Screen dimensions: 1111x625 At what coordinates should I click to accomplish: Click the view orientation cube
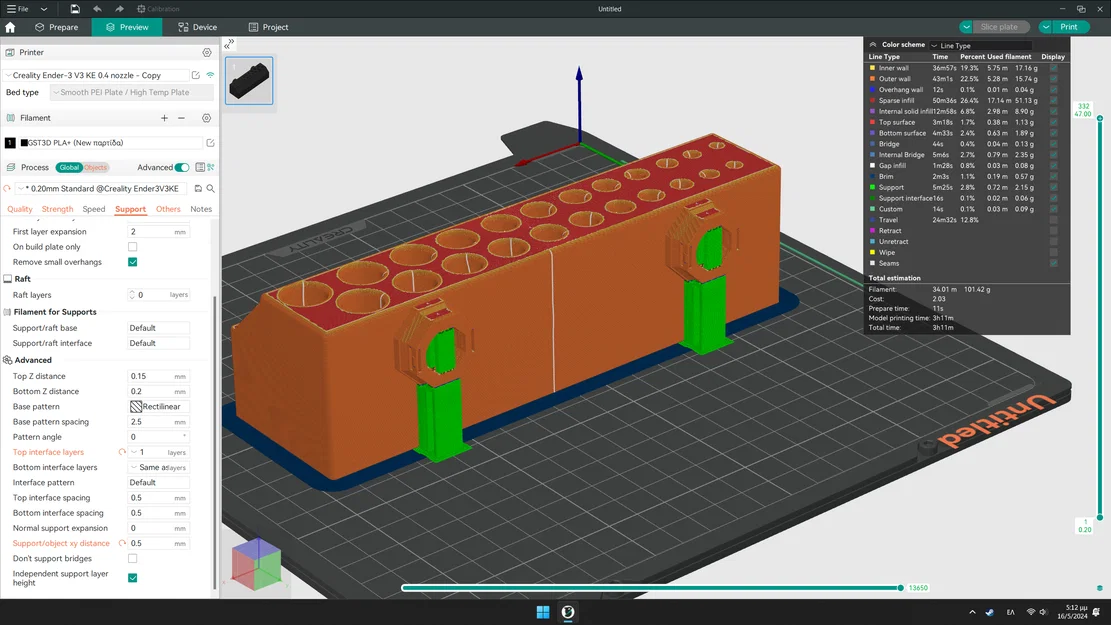[x=255, y=564]
